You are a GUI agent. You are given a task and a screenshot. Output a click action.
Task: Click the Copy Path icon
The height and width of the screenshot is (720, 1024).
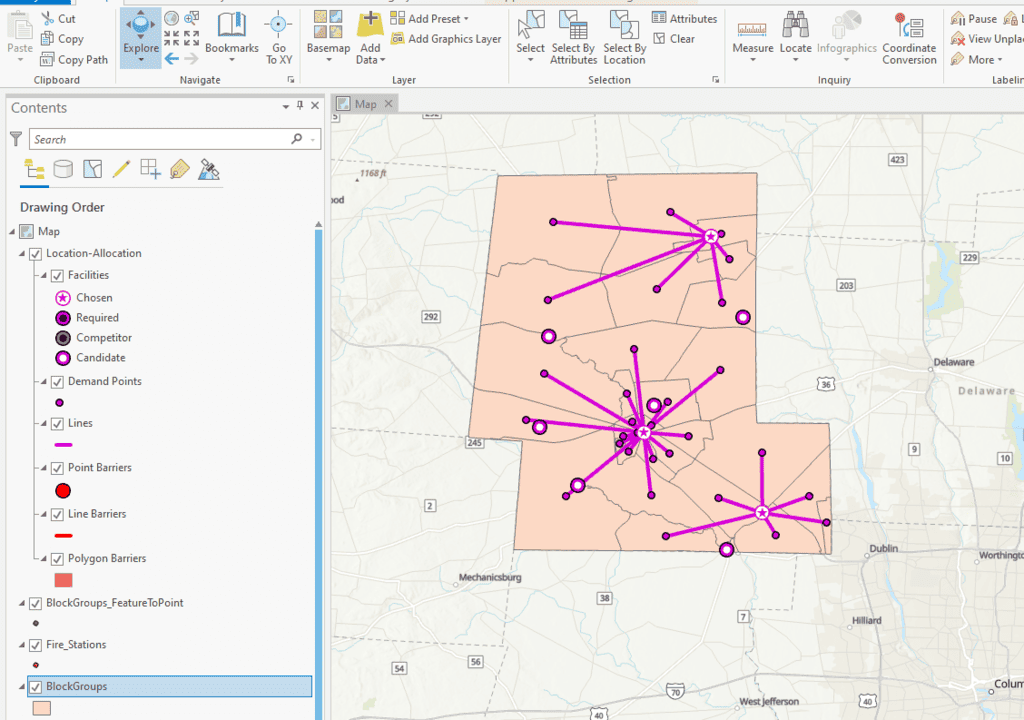pos(47,59)
